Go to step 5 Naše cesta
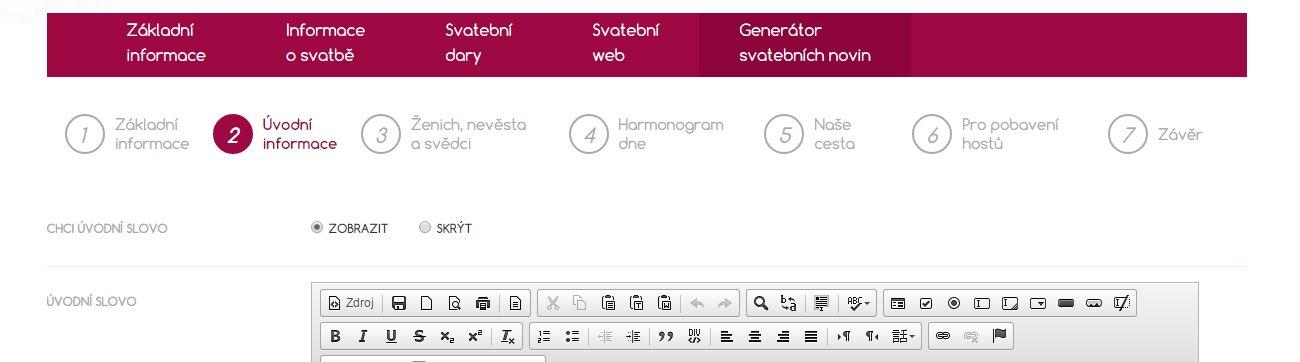This screenshot has height=362, width=1300. click(x=810, y=135)
